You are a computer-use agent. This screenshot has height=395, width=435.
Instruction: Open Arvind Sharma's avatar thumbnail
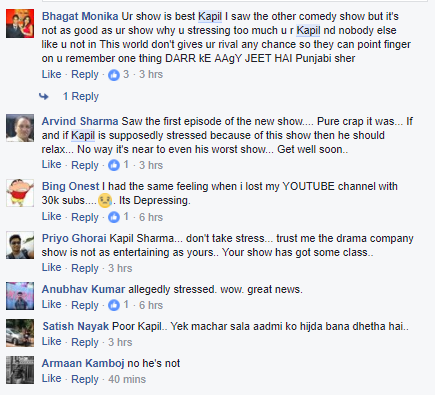pyautogui.click(x=20, y=128)
